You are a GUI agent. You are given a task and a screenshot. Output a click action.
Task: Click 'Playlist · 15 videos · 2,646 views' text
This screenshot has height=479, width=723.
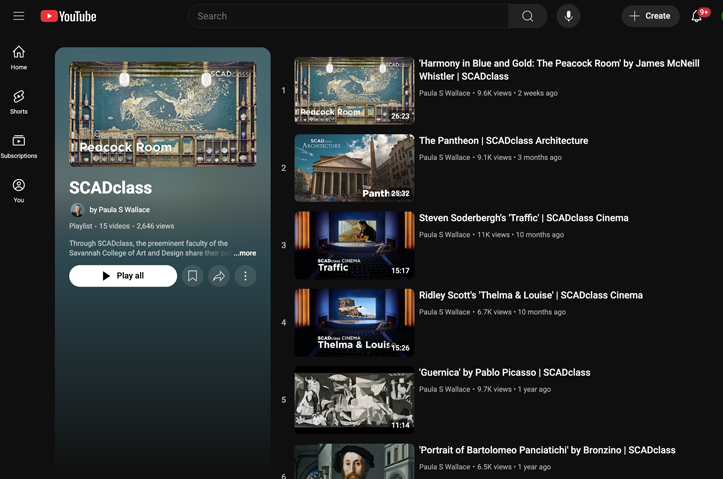coord(122,226)
